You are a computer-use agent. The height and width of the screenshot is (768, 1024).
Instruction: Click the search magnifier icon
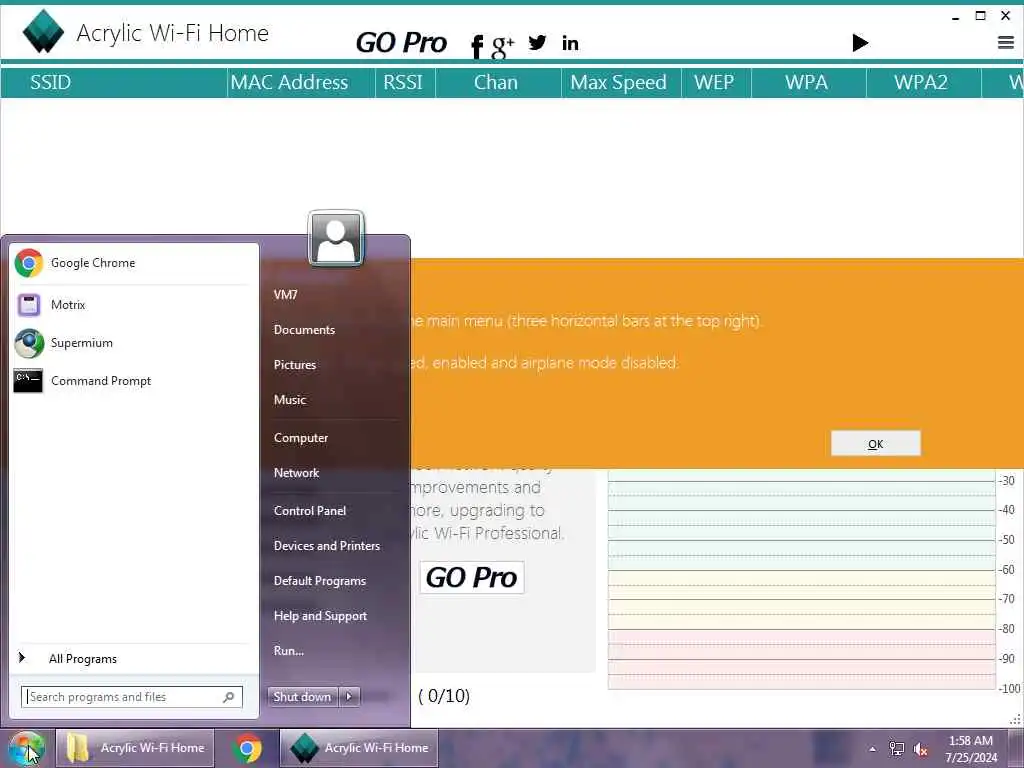point(229,697)
